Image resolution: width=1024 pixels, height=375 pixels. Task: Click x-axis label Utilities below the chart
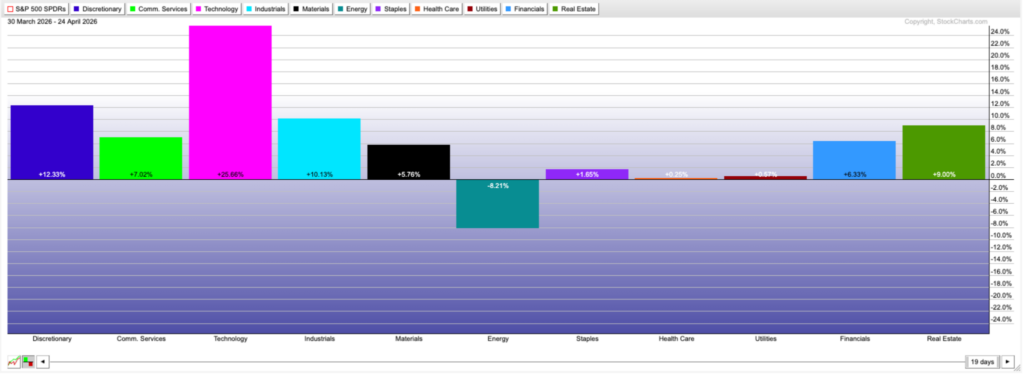pos(765,338)
